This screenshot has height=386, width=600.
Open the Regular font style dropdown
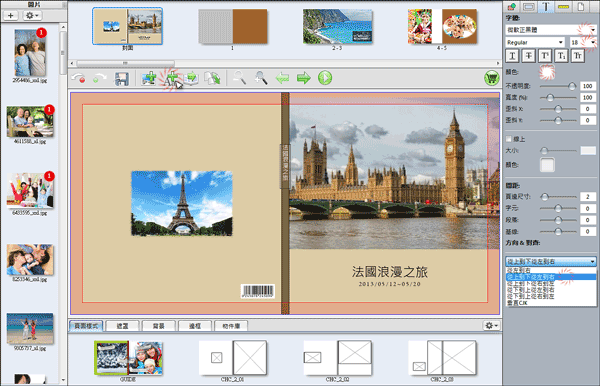535,42
